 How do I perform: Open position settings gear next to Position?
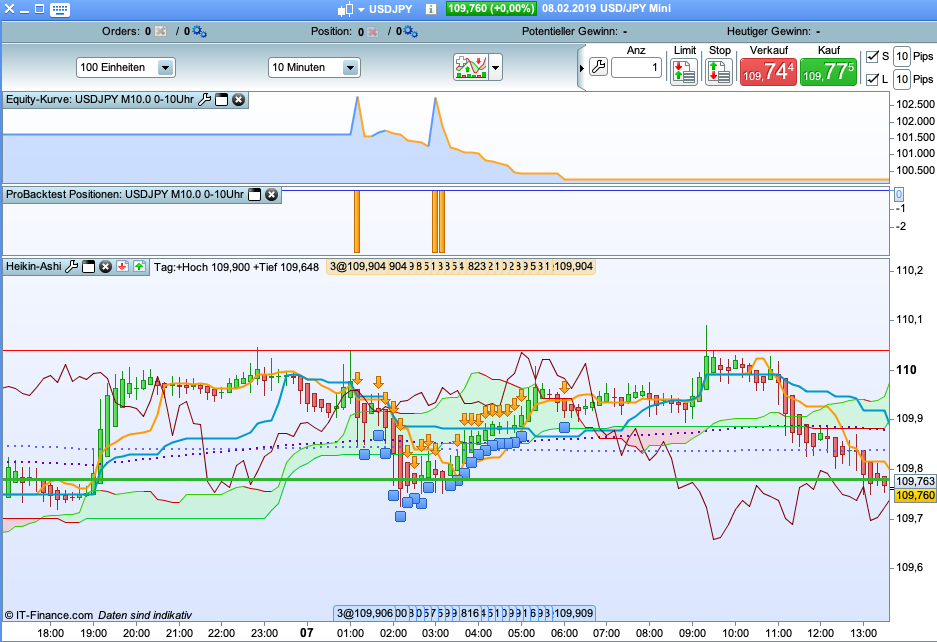(410, 31)
